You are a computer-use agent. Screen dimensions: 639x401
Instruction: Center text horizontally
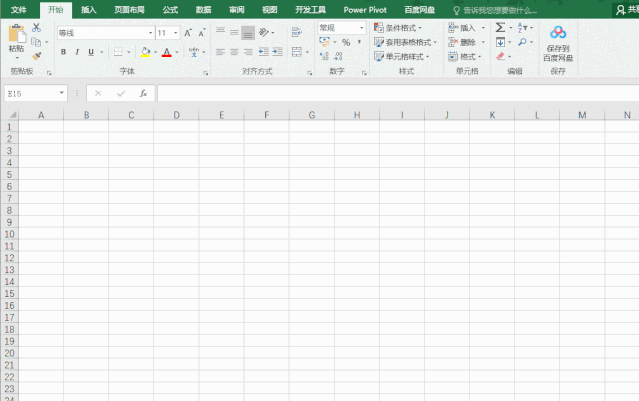[234, 52]
